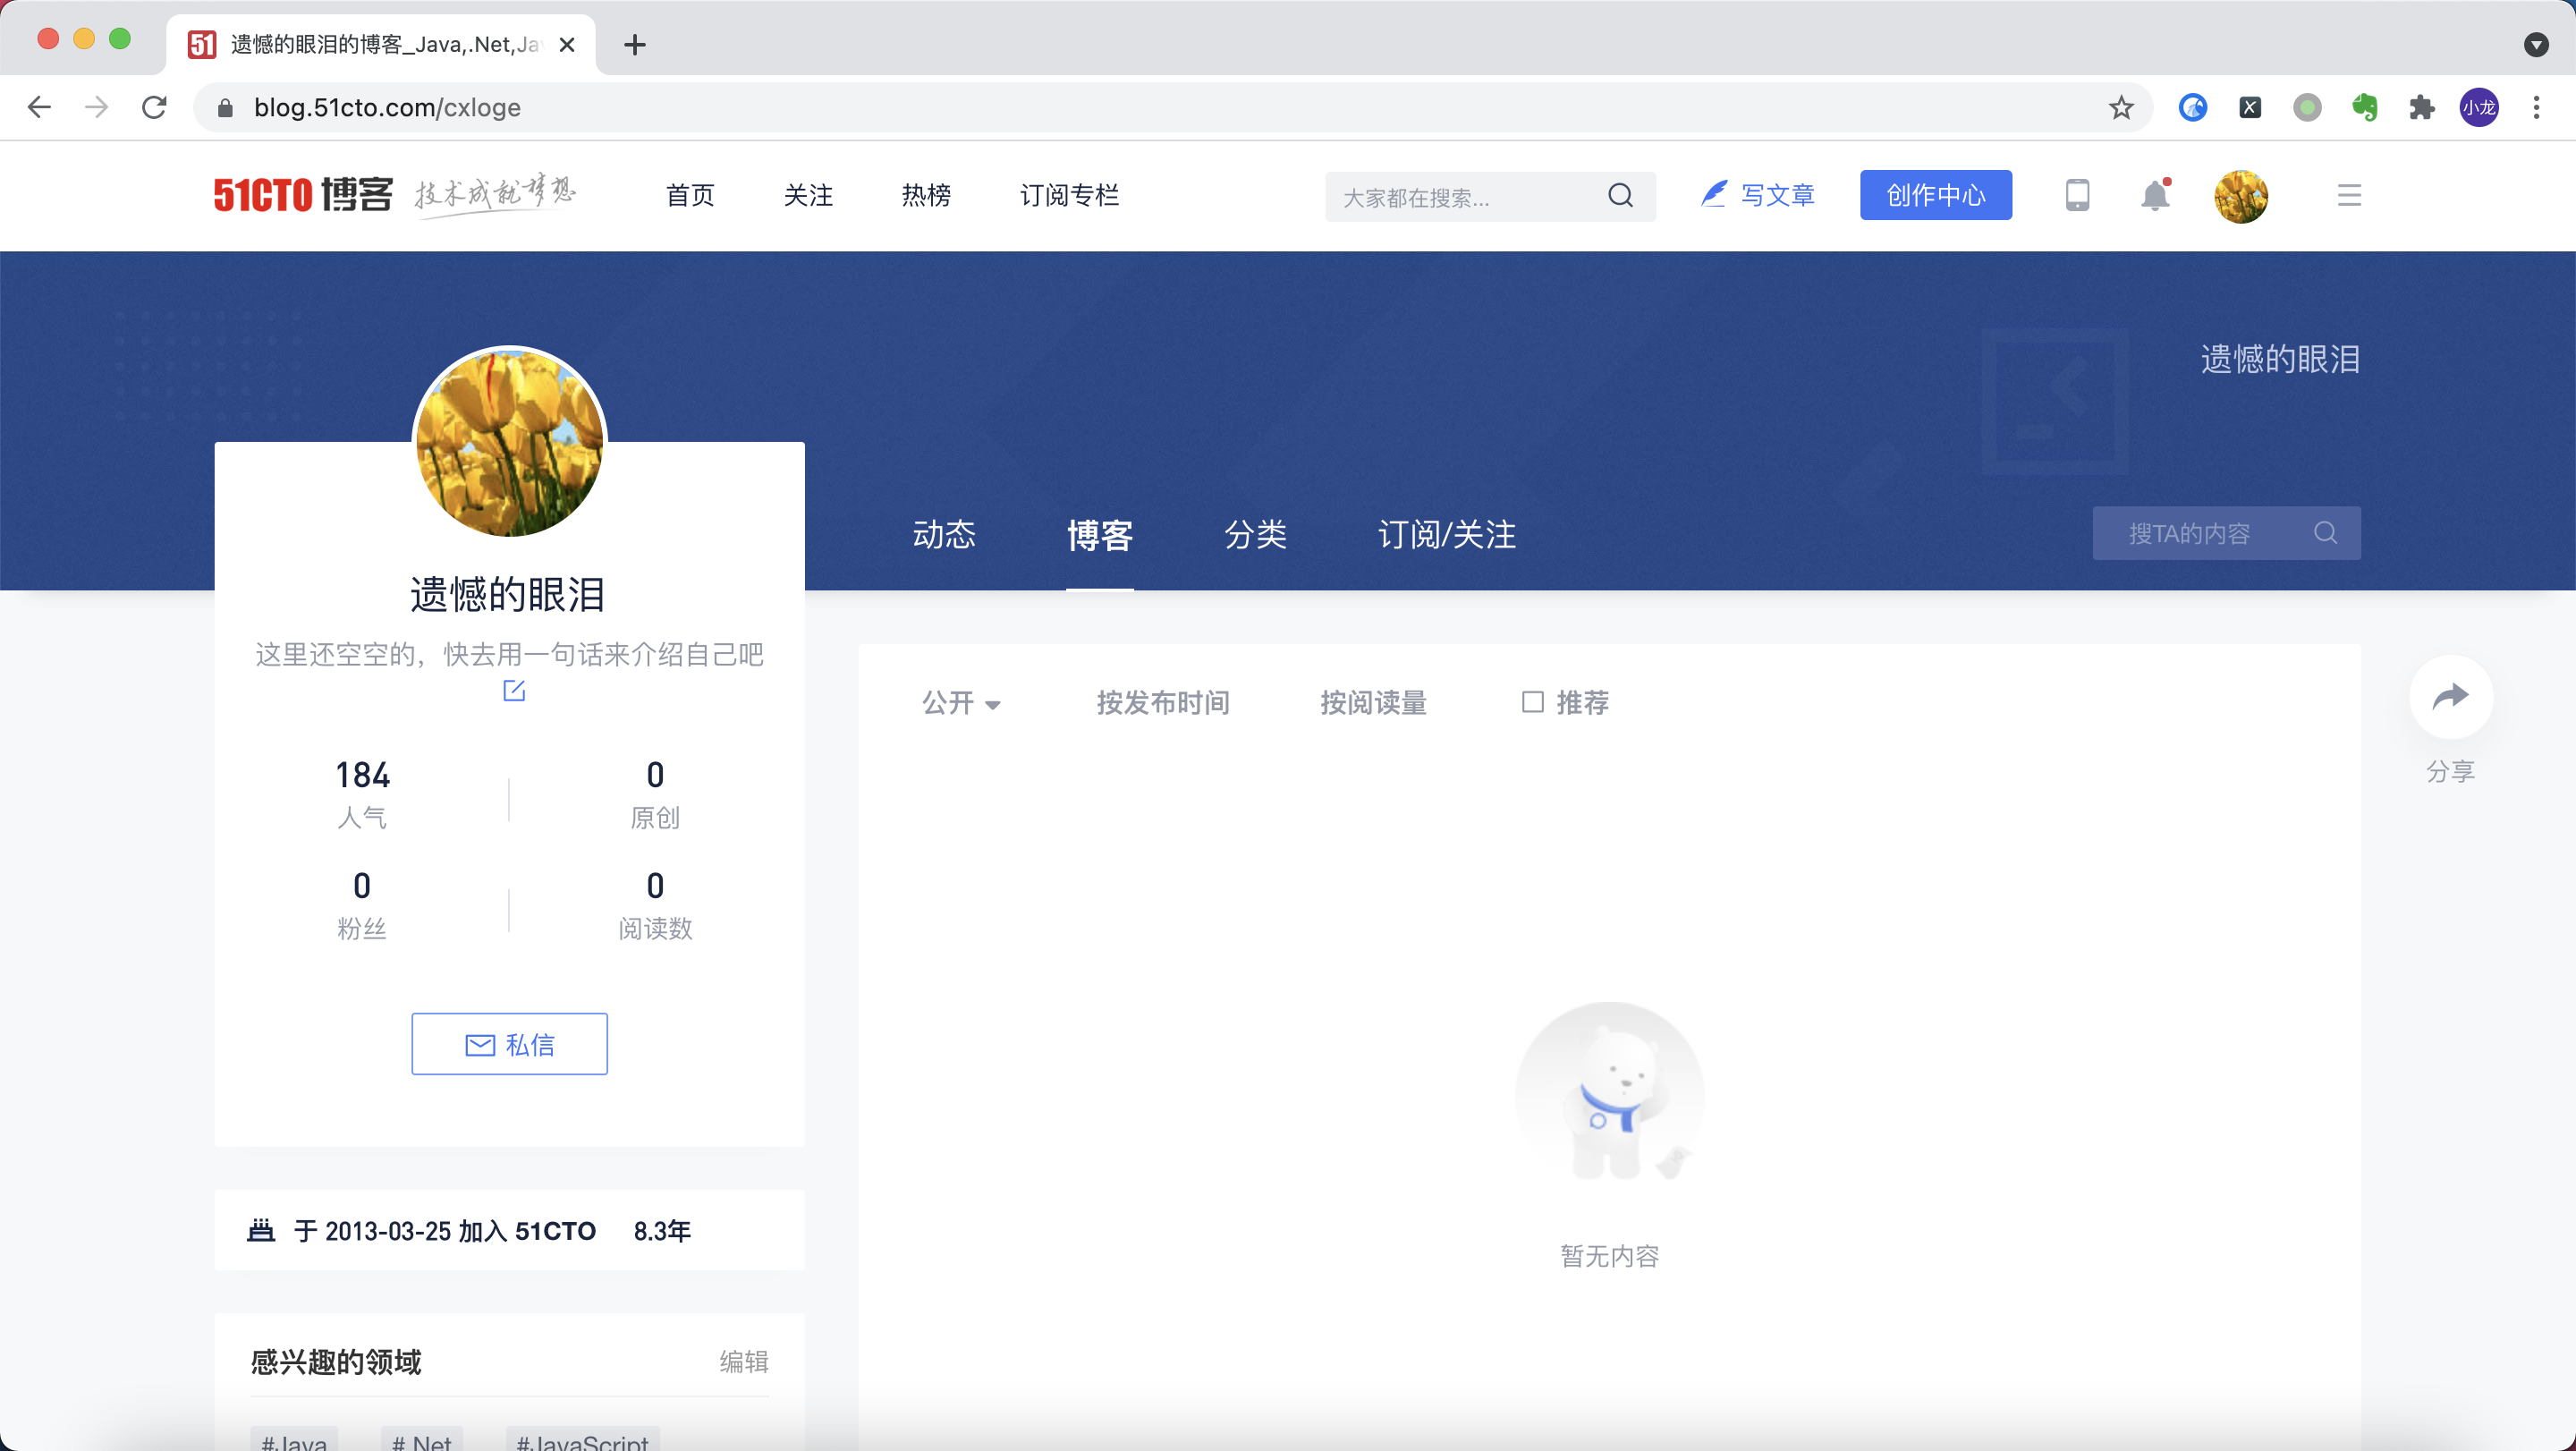
Task: Sort posts by 按阅读量
Action: click(1373, 703)
